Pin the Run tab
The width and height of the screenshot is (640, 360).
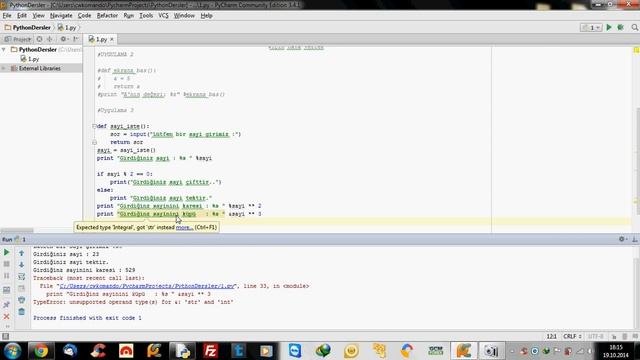coord(7,304)
